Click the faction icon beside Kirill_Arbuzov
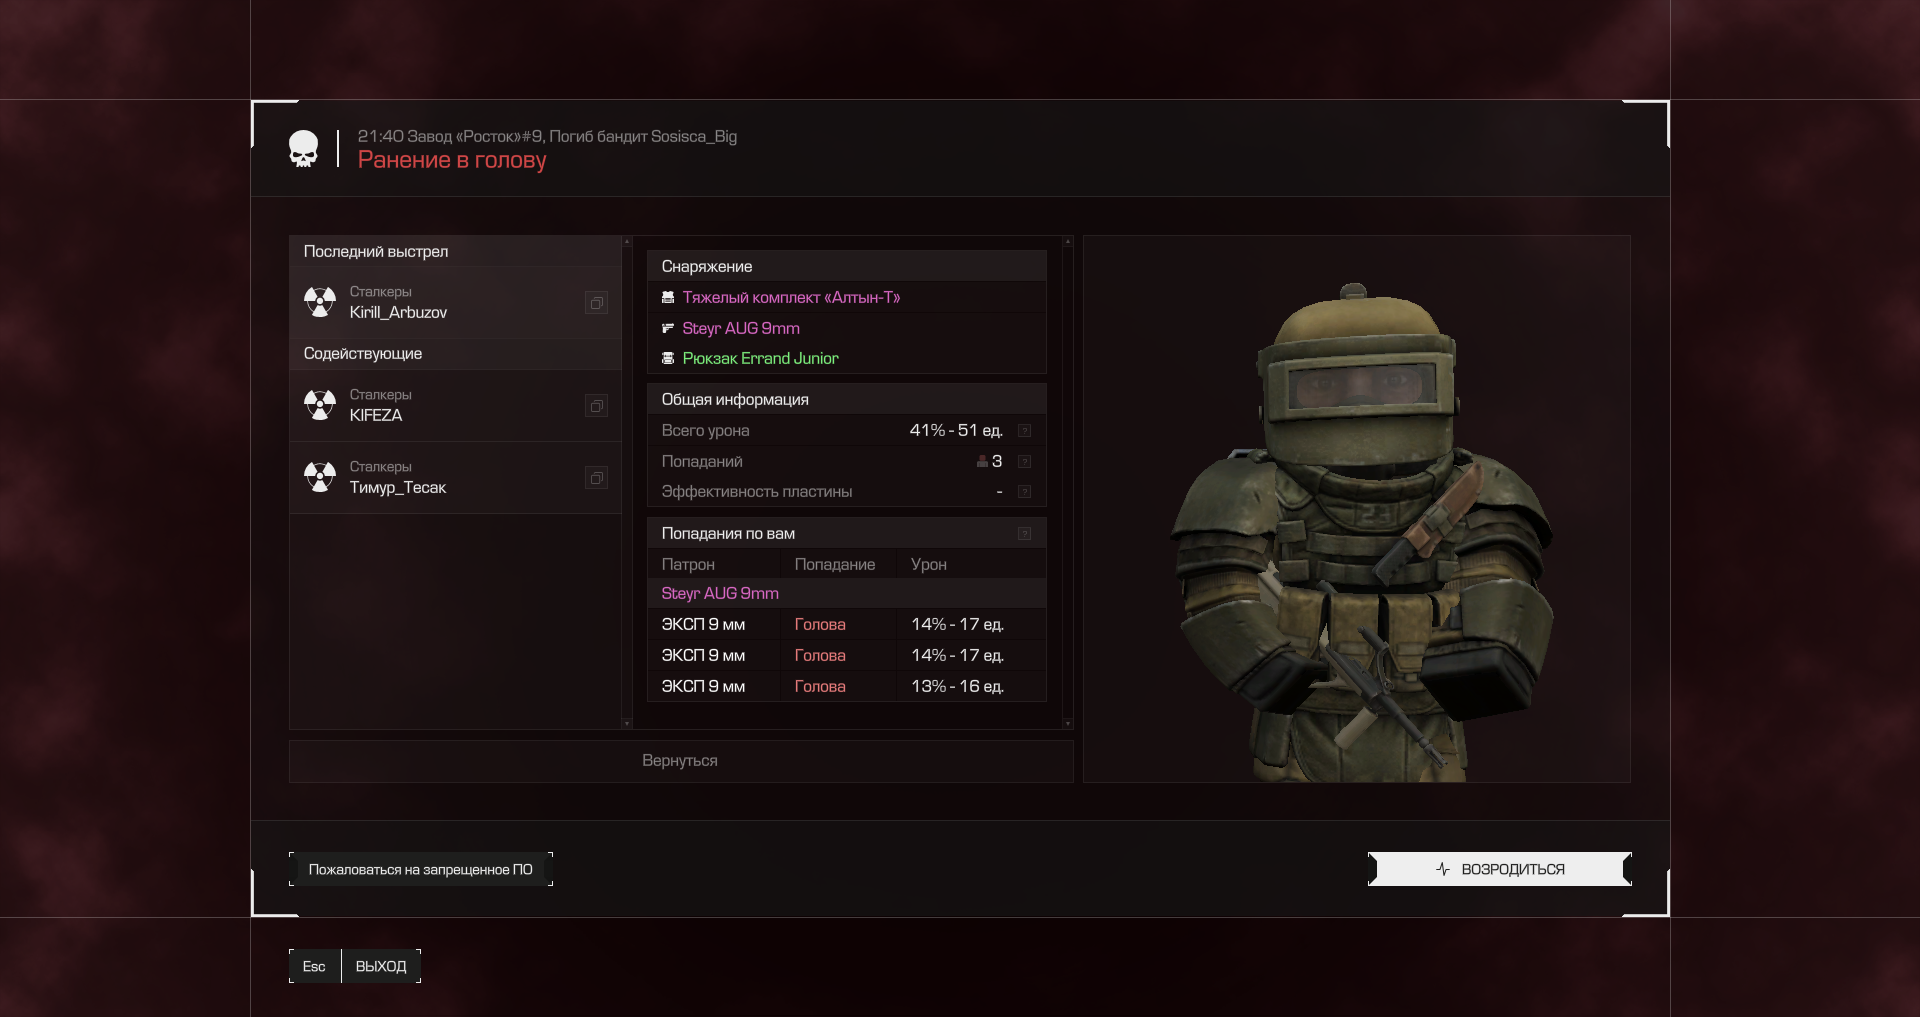Viewport: 1920px width, 1017px height. pyautogui.click(x=320, y=302)
